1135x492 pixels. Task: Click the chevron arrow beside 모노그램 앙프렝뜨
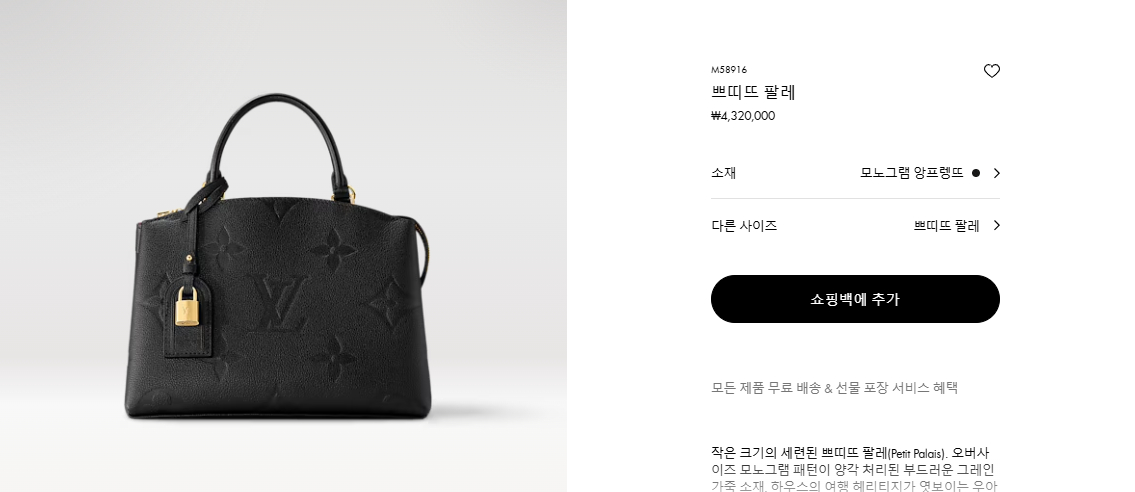pyautogui.click(x=997, y=173)
